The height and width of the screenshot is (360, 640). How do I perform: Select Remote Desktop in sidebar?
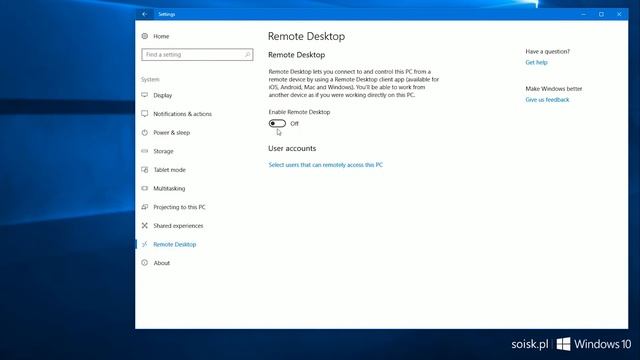point(175,244)
